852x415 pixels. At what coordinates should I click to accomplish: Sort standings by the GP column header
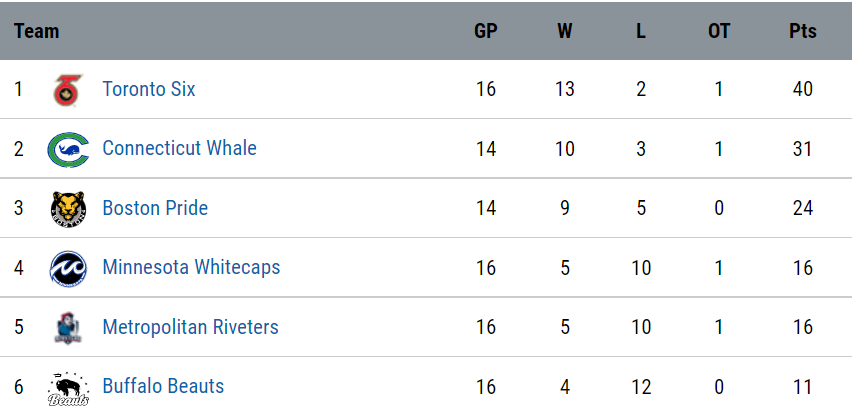coord(486,32)
